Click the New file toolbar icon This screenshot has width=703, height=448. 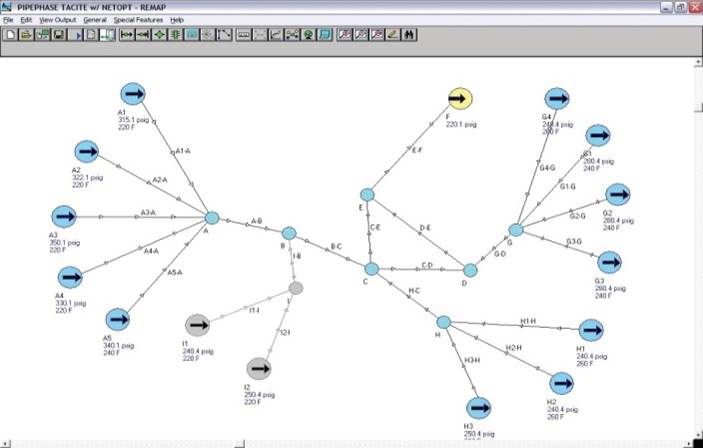[11, 35]
